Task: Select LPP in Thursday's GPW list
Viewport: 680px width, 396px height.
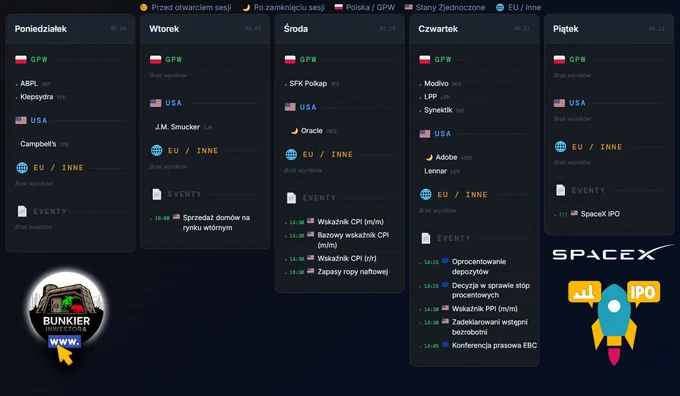Action: (431, 97)
